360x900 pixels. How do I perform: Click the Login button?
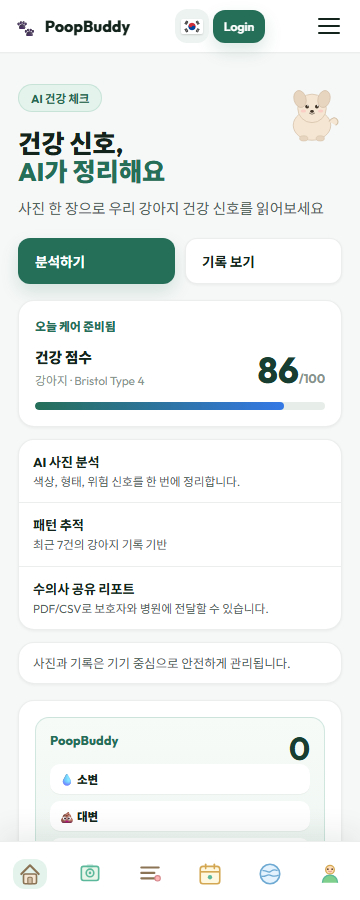[239, 26]
